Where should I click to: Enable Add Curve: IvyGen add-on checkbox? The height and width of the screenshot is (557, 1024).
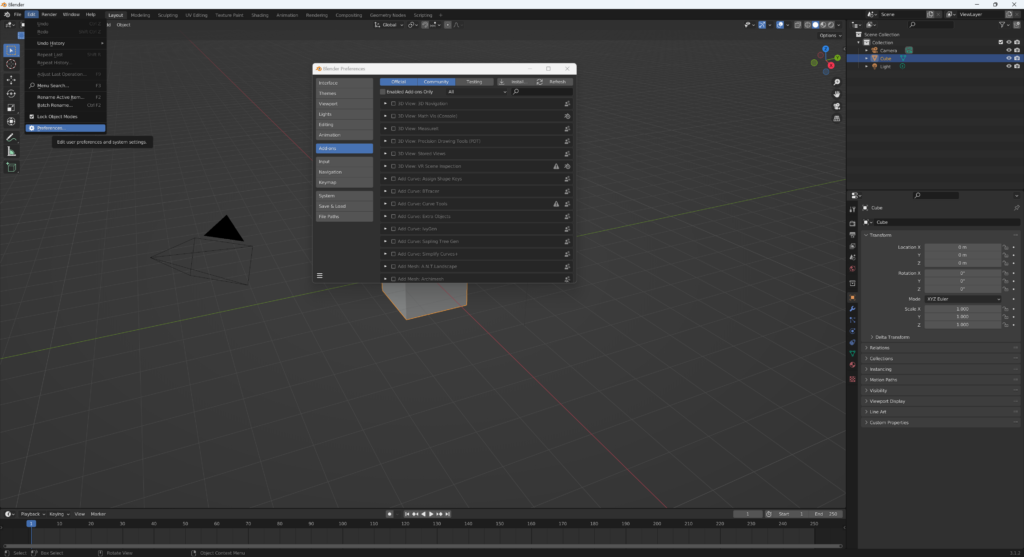[393, 229]
